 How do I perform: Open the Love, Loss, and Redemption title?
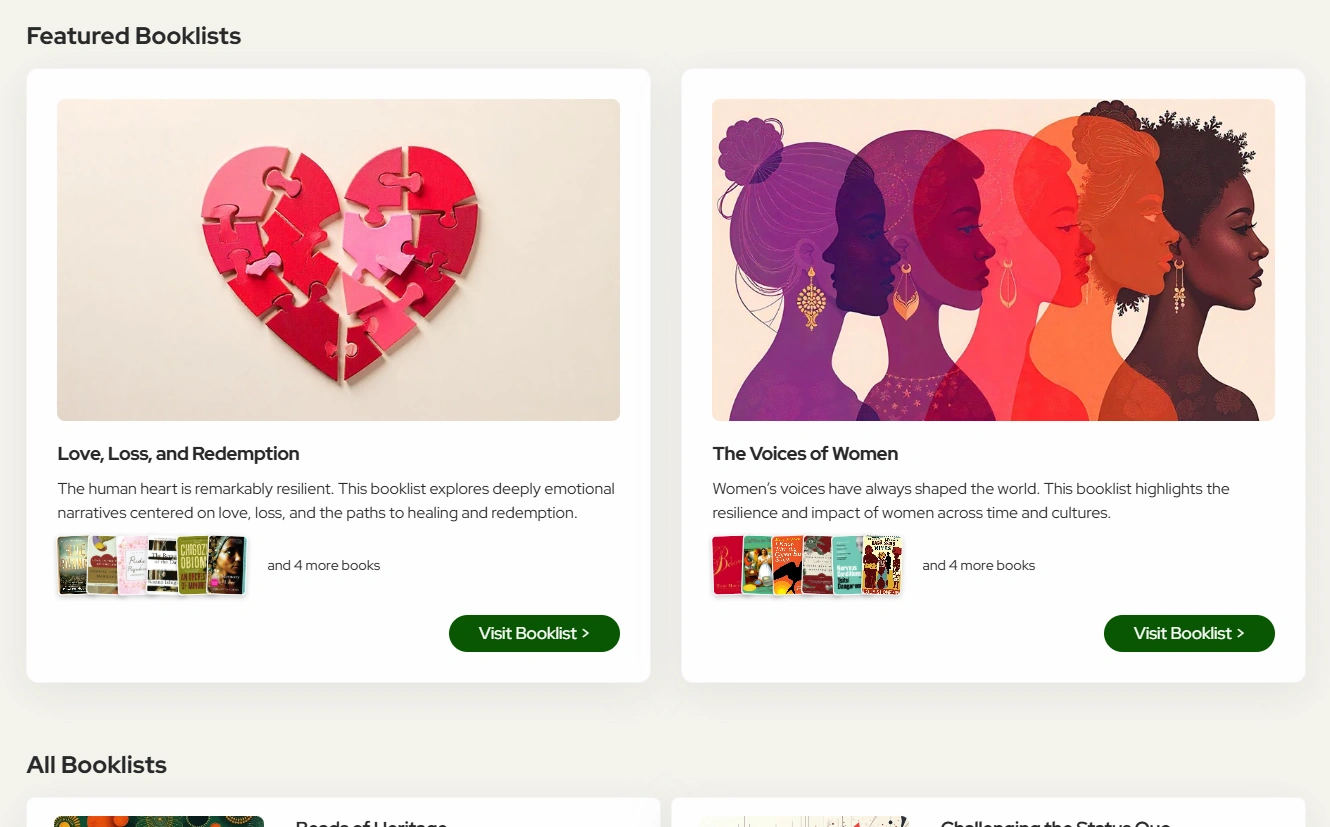[x=178, y=454]
